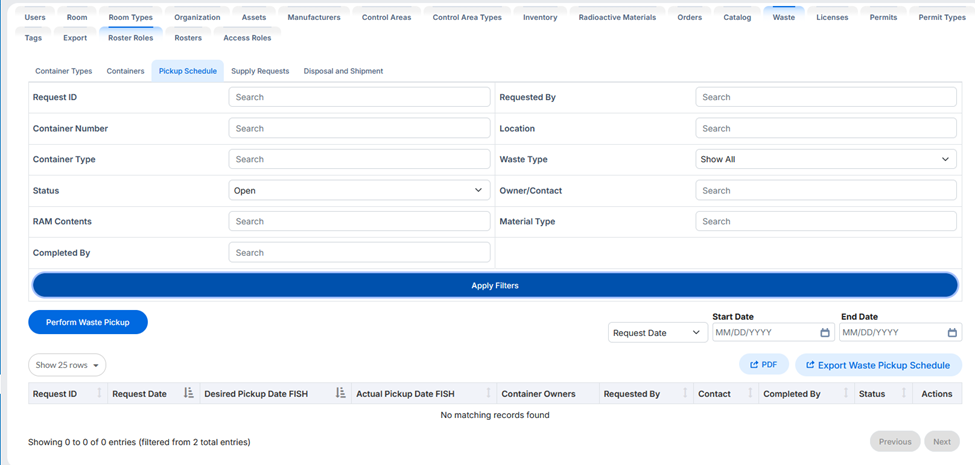The height and width of the screenshot is (465, 975).
Task: Export table as PDF
Action: 764,365
